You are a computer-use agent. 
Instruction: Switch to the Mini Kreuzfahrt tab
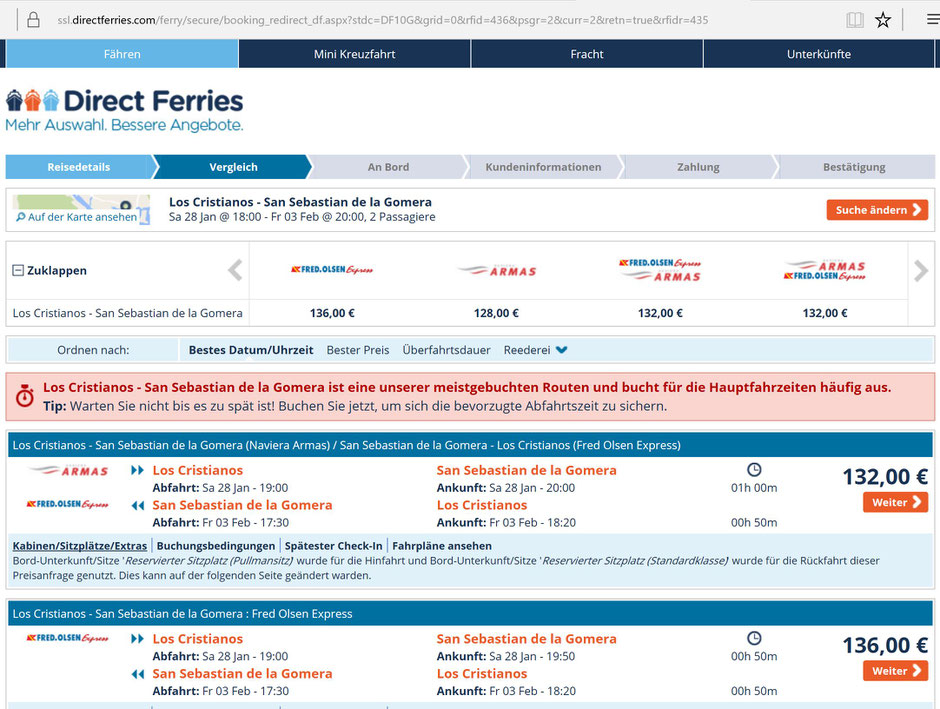[355, 54]
